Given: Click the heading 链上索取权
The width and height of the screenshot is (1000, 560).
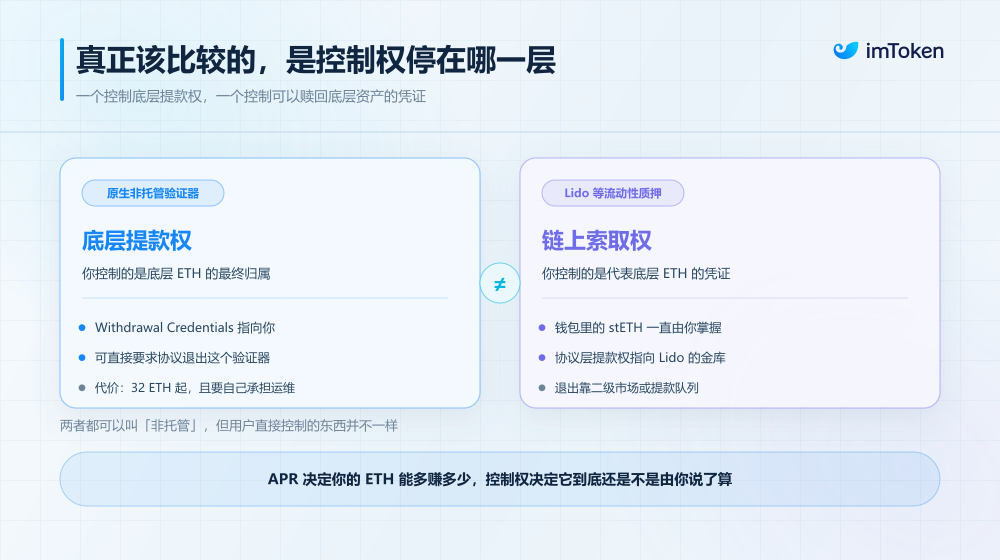Looking at the screenshot, I should point(596,241).
